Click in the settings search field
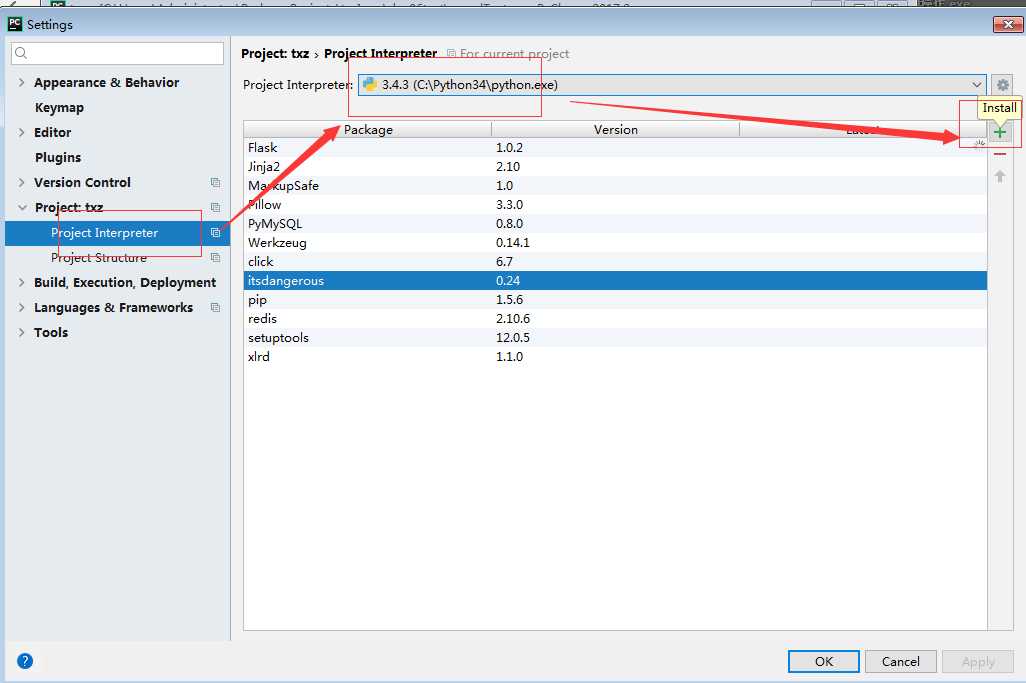Viewport: 1026px width, 683px height. click(118, 53)
